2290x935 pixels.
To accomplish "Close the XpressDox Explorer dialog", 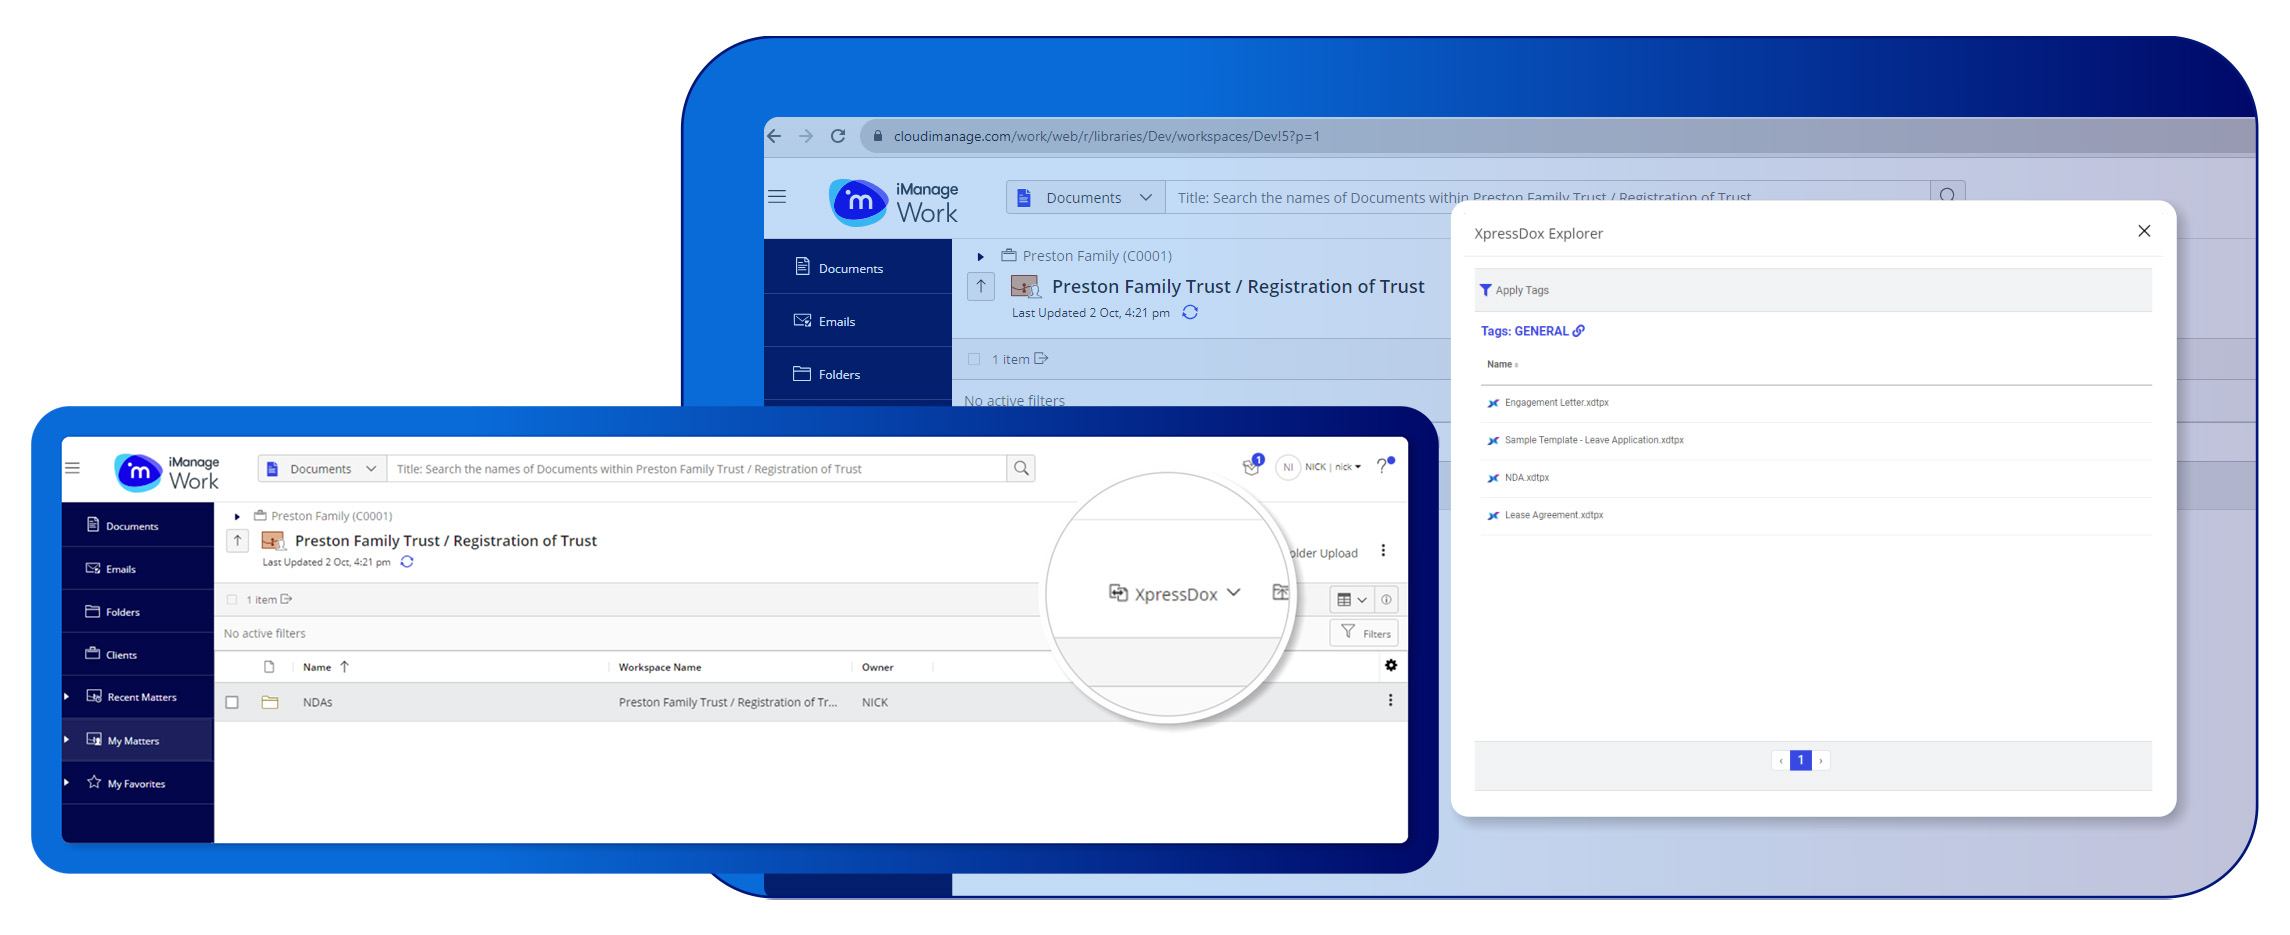I will click(2144, 231).
